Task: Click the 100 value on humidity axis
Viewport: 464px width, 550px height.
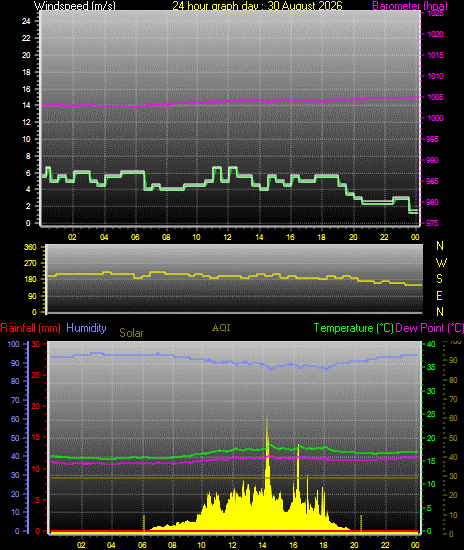Action: point(13,344)
